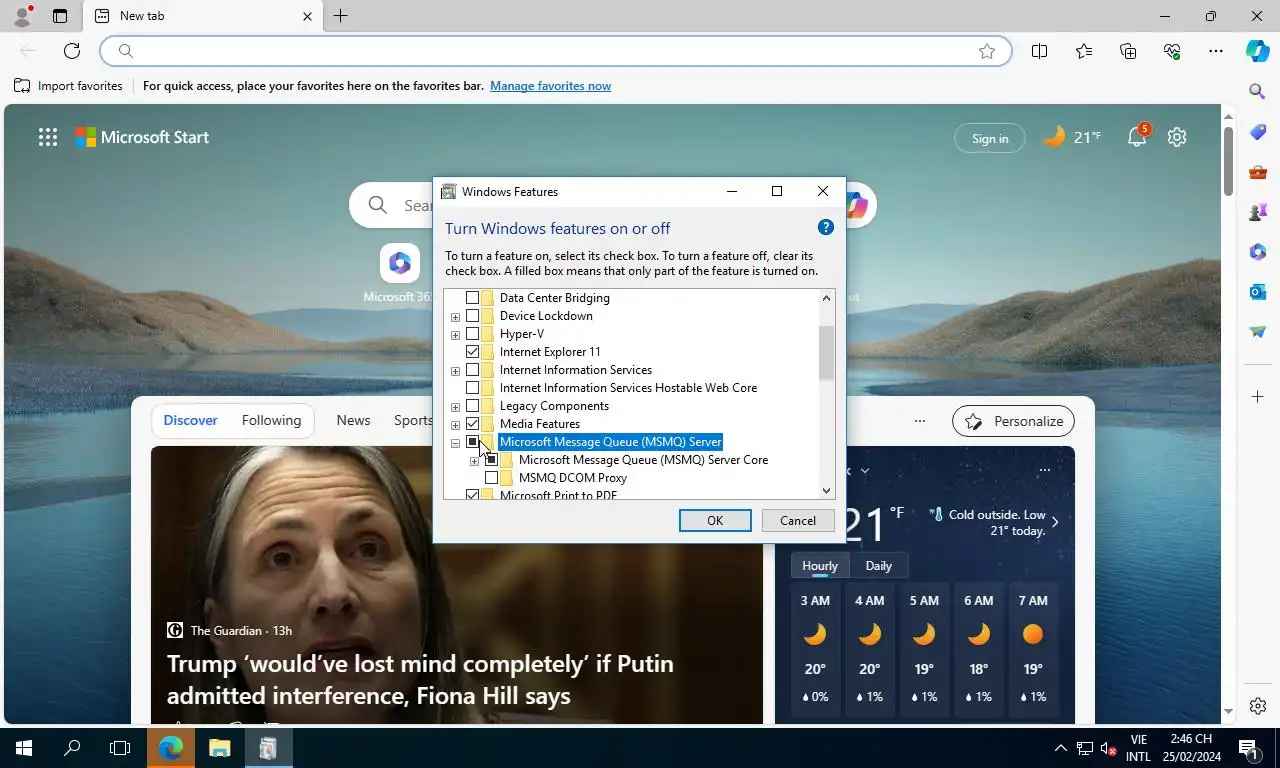Open notifications bell with 5 badge
This screenshot has height=768, width=1280.
(1138, 136)
